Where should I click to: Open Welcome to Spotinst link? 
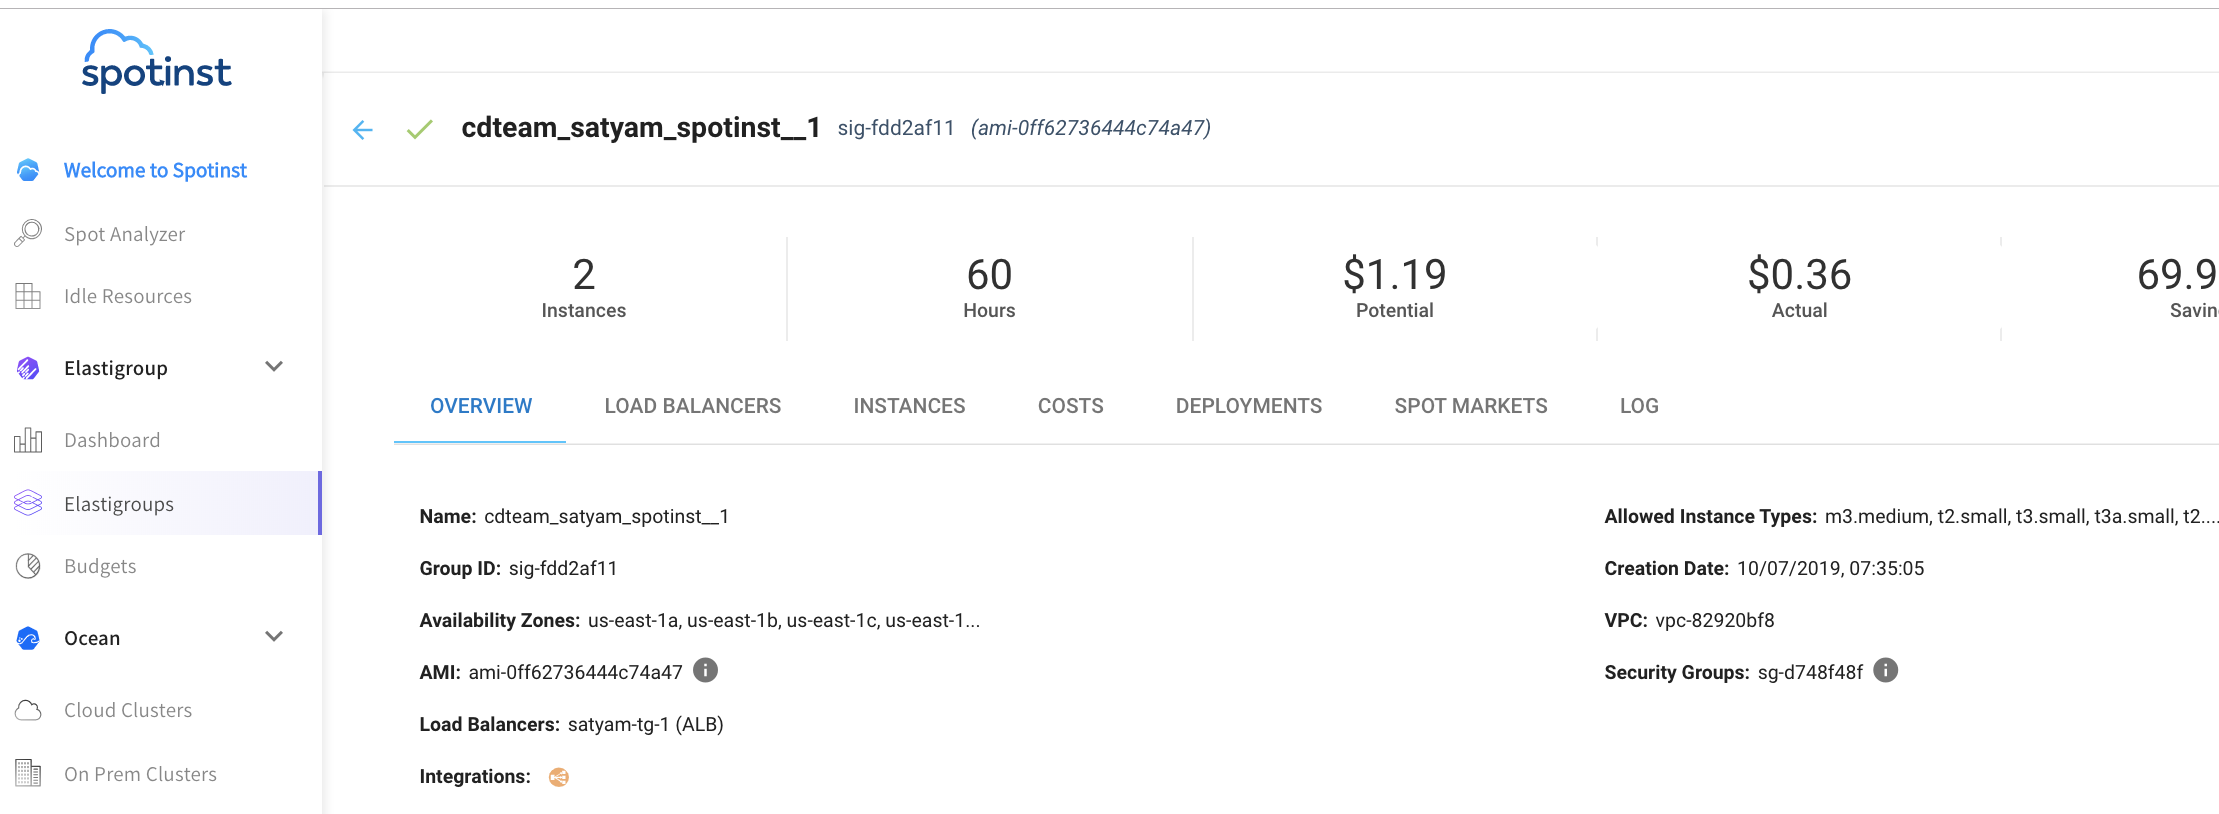click(155, 170)
